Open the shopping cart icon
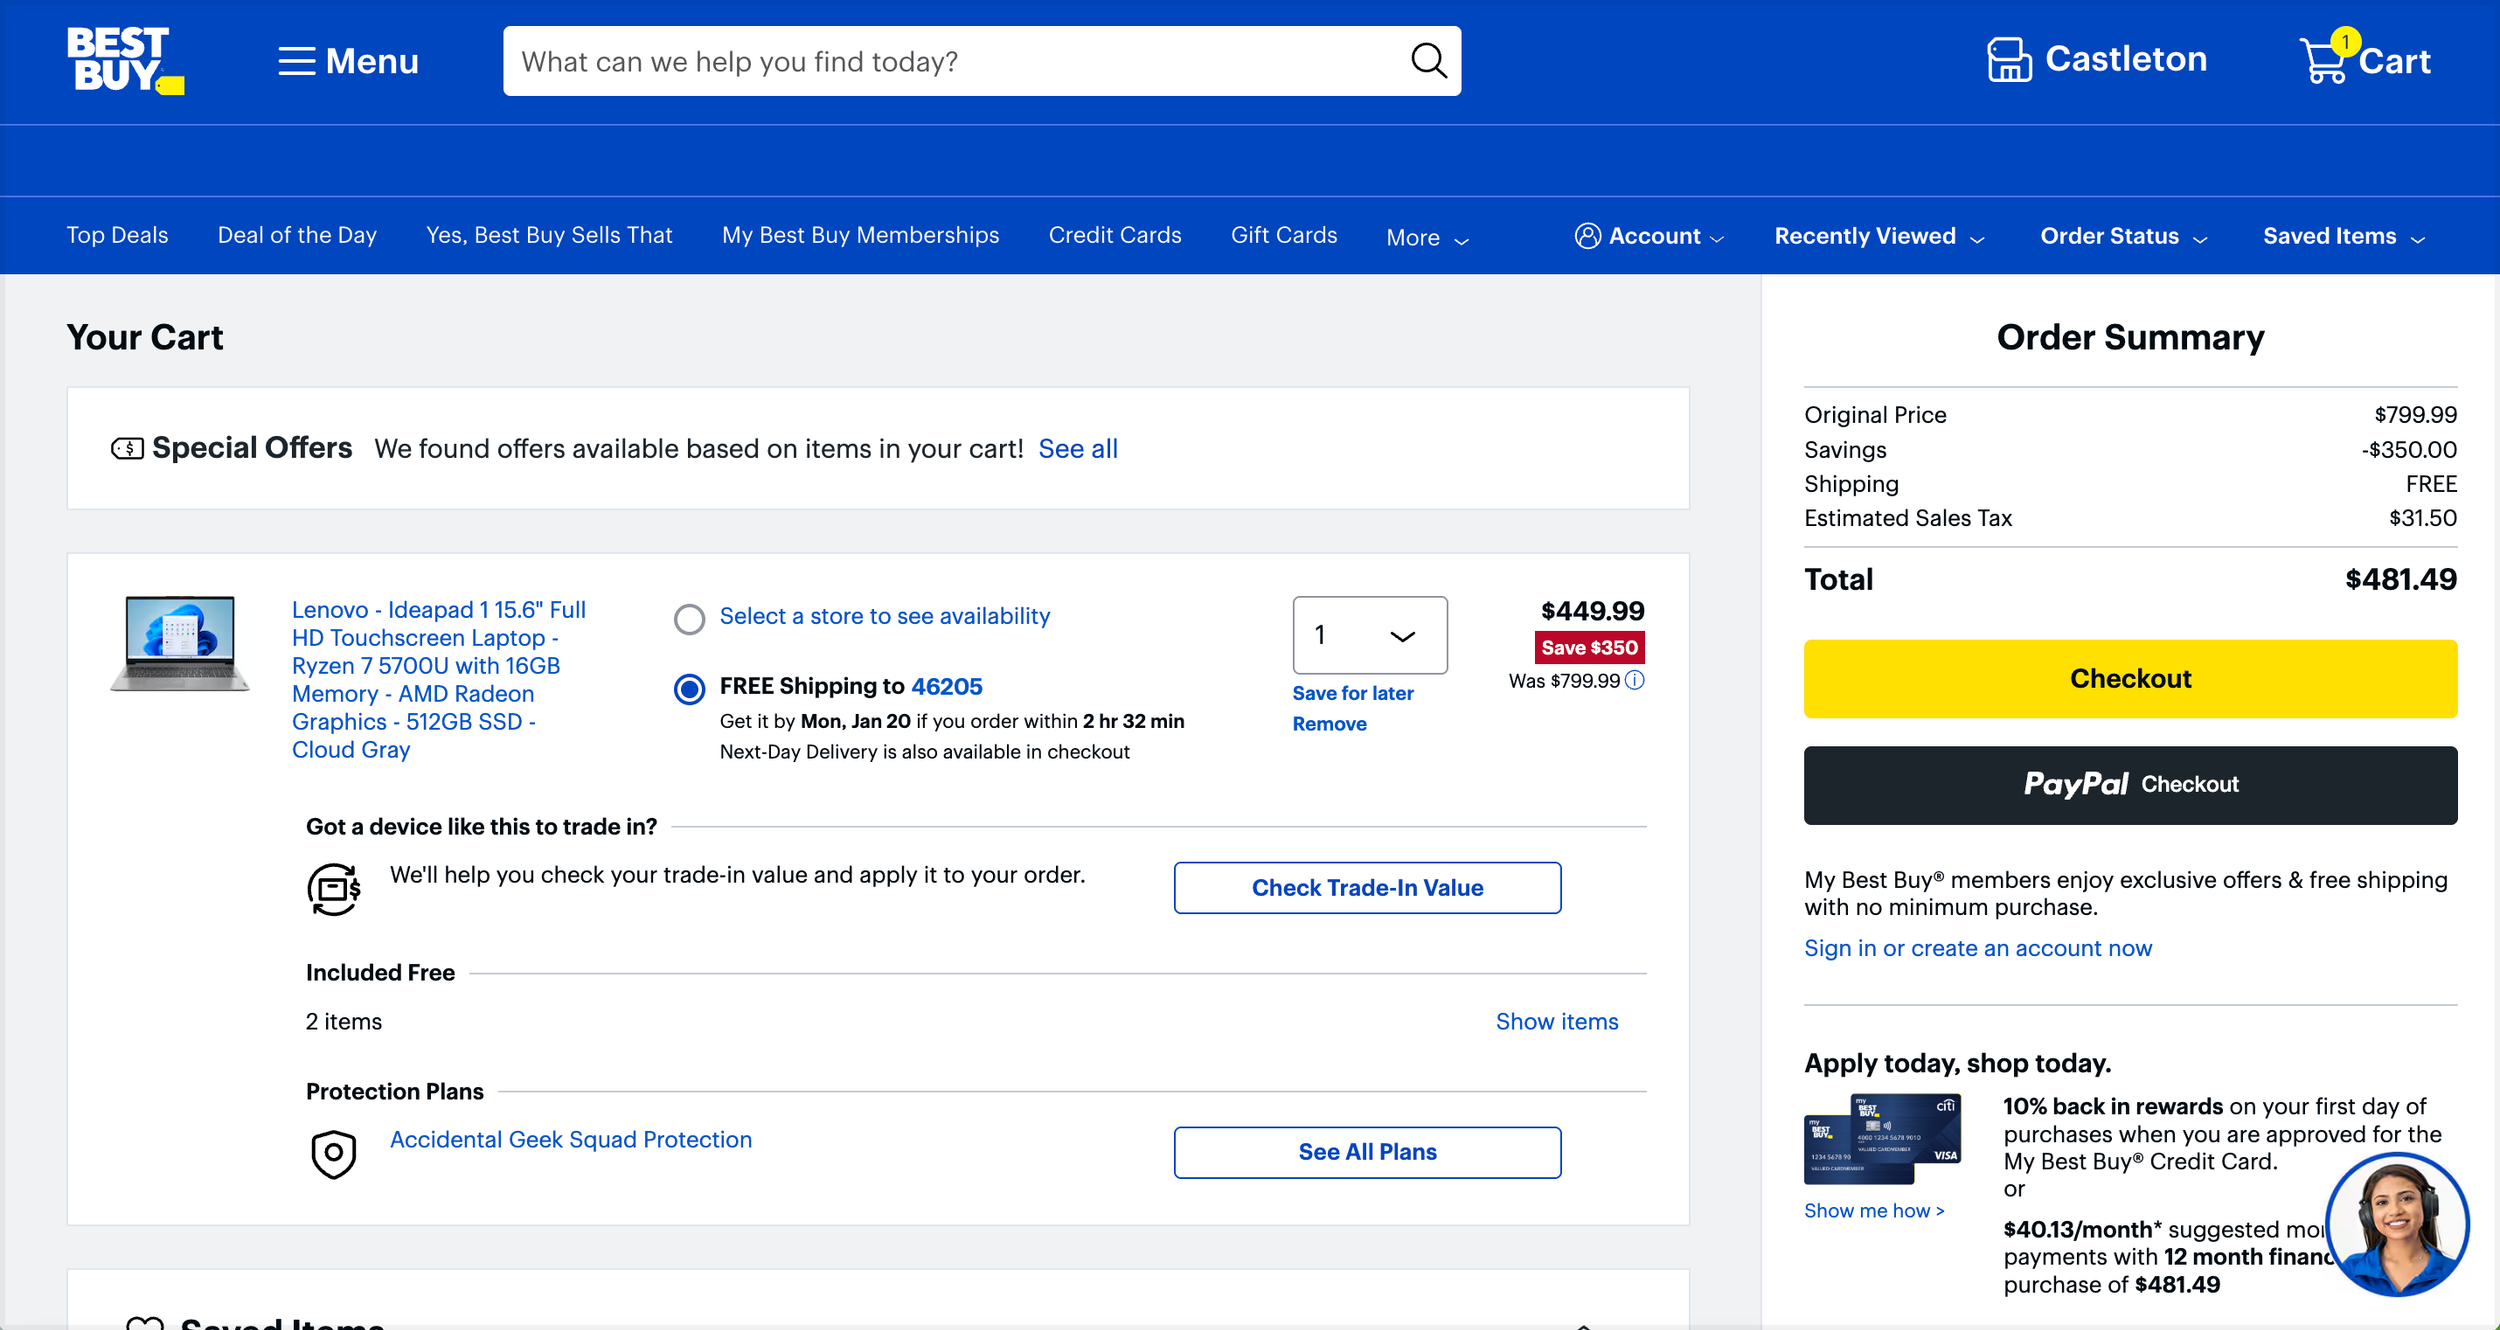The width and height of the screenshot is (2500, 1330). click(x=2324, y=61)
